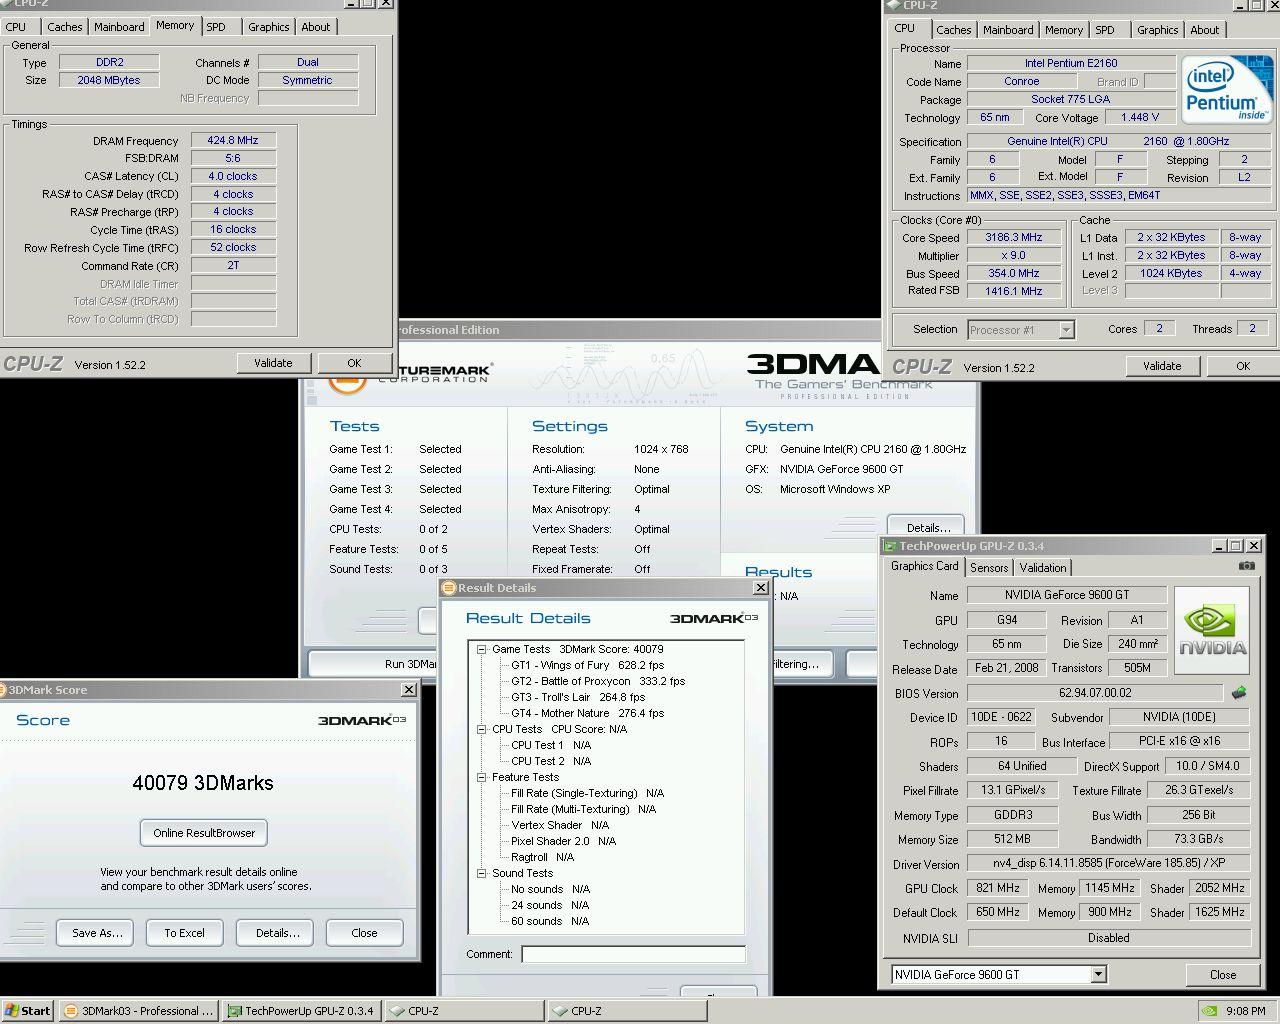Open the Windows Start menu
Image resolution: width=1280 pixels, height=1024 pixels.
coord(27,1011)
